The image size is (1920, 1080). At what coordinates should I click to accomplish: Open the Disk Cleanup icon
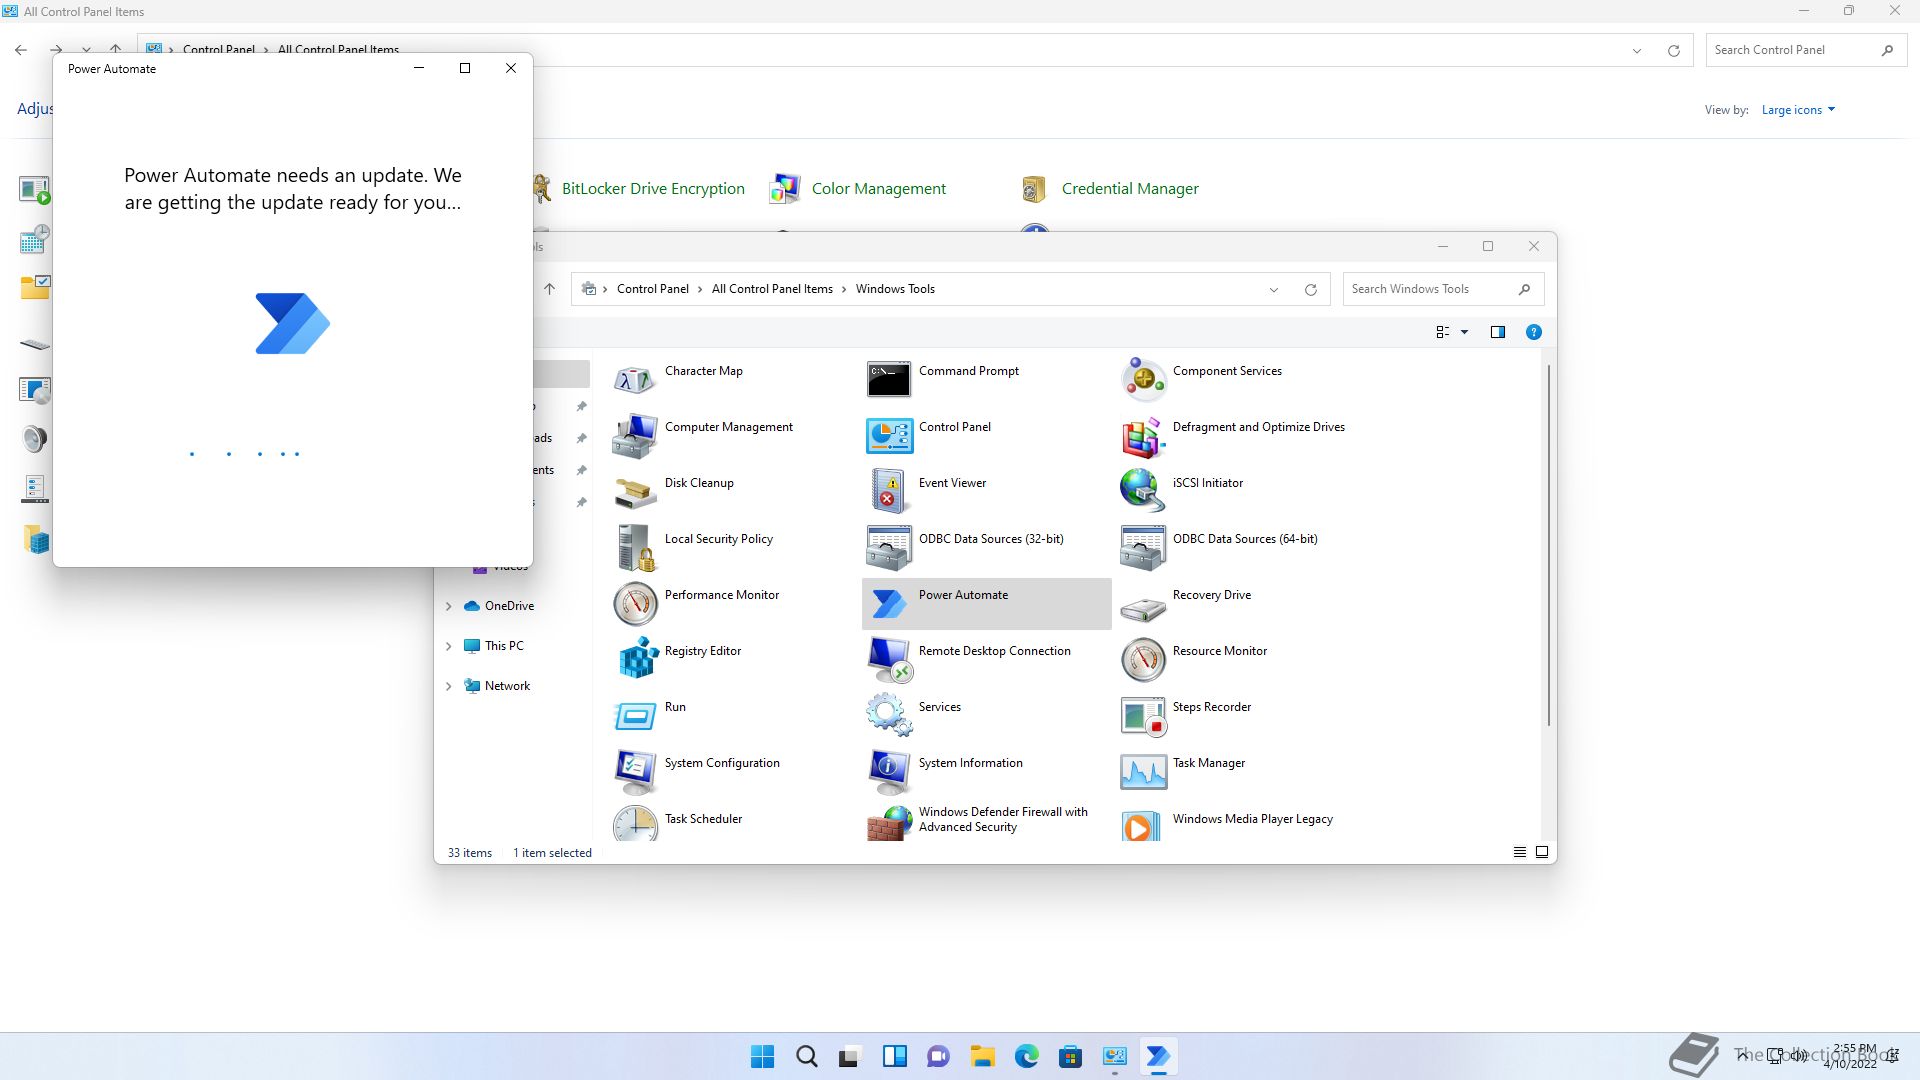pos(634,492)
